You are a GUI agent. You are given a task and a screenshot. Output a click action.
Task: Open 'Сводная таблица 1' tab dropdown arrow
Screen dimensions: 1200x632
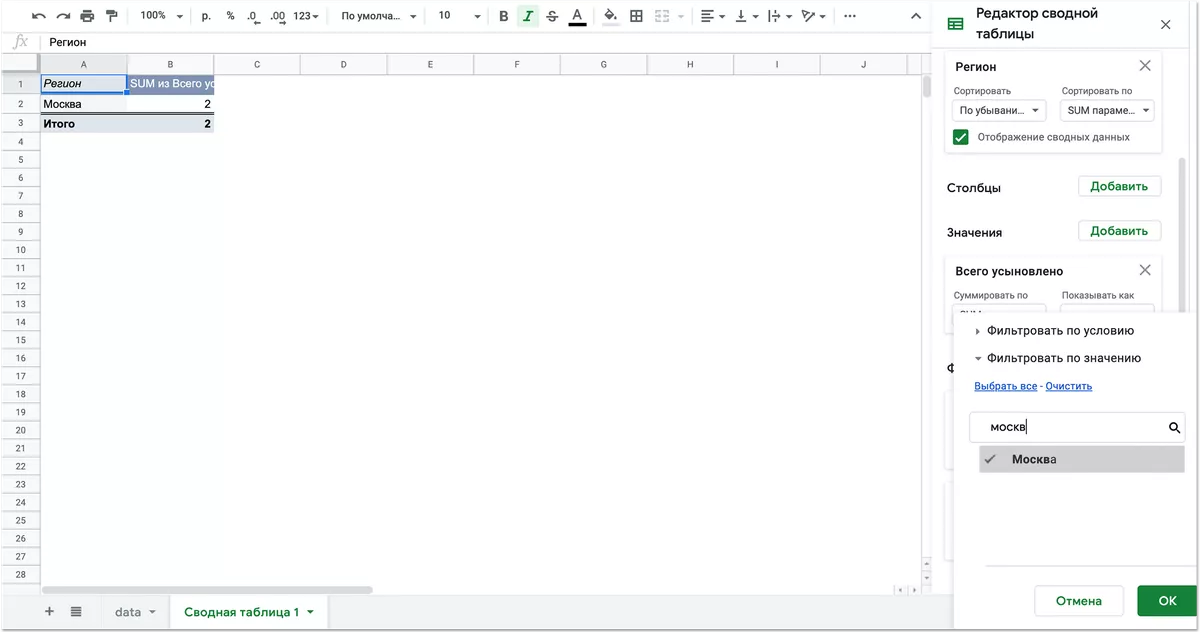(311, 613)
